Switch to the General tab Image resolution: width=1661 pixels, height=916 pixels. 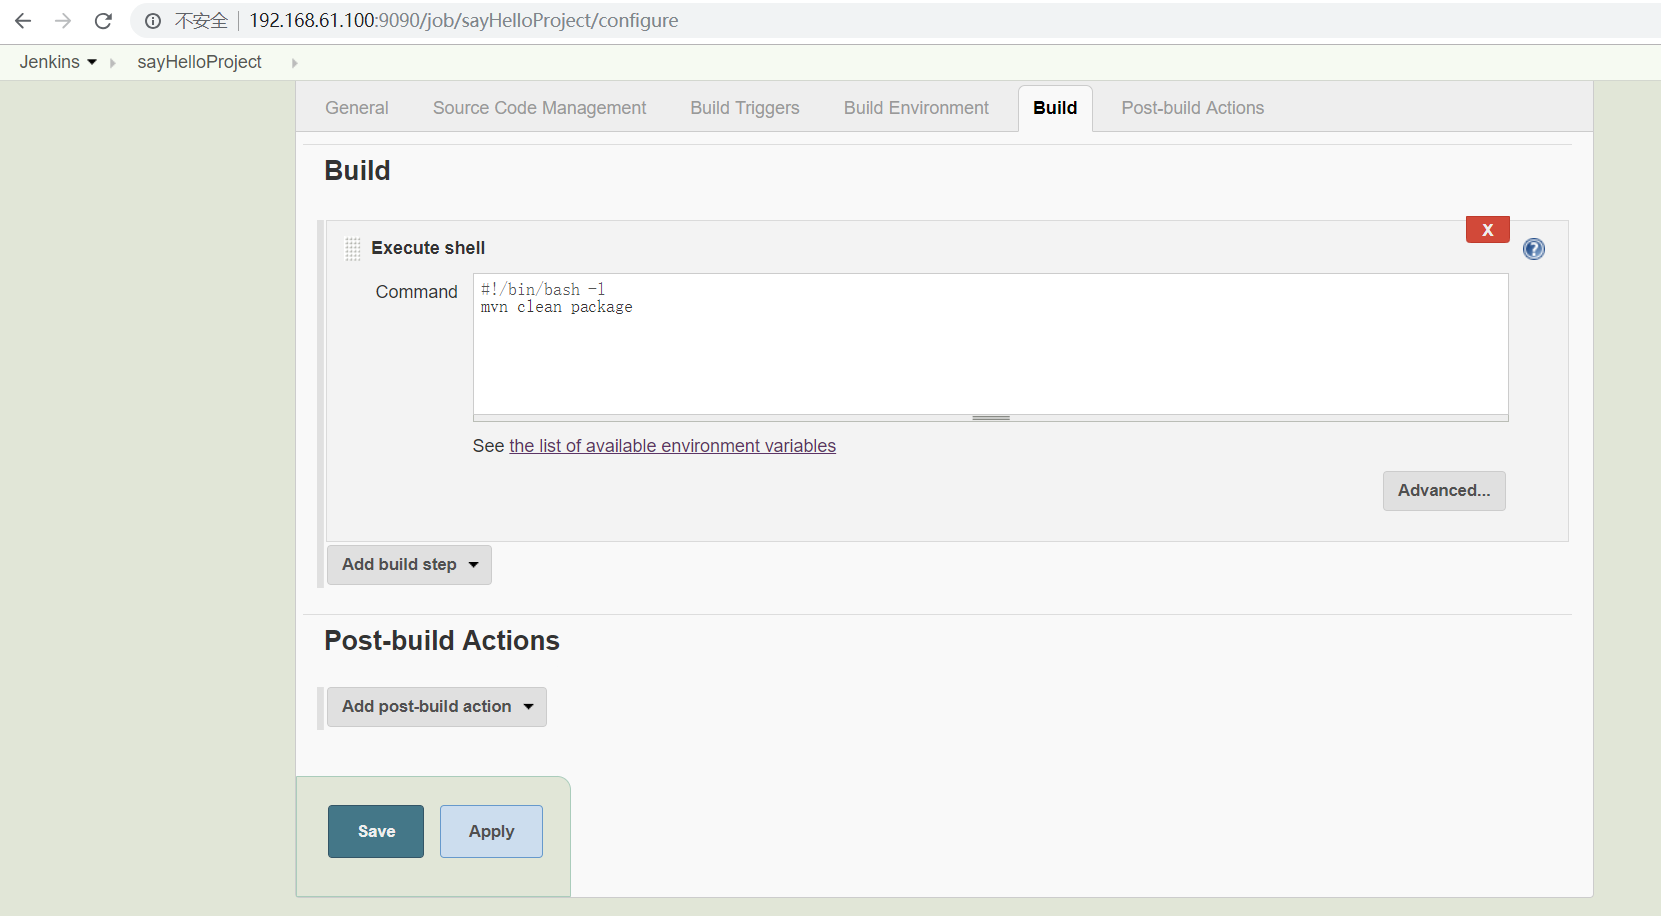(356, 108)
